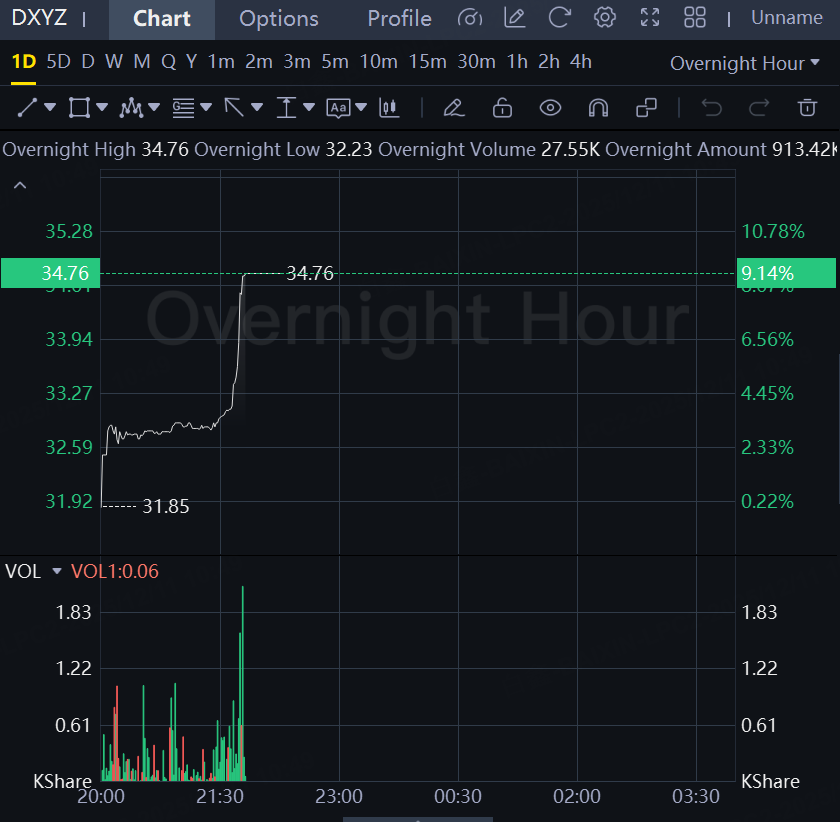Open the Overnight Hour session dropdown
The width and height of the screenshot is (840, 822).
746,63
